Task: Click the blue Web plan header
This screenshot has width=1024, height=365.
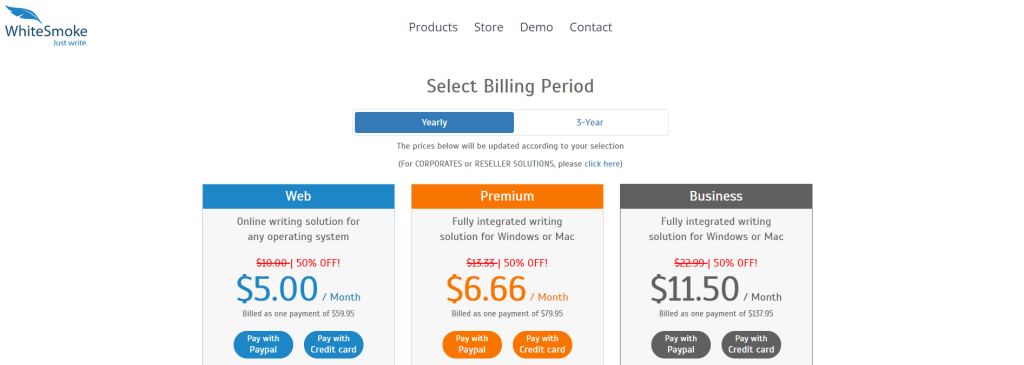Action: tap(298, 196)
